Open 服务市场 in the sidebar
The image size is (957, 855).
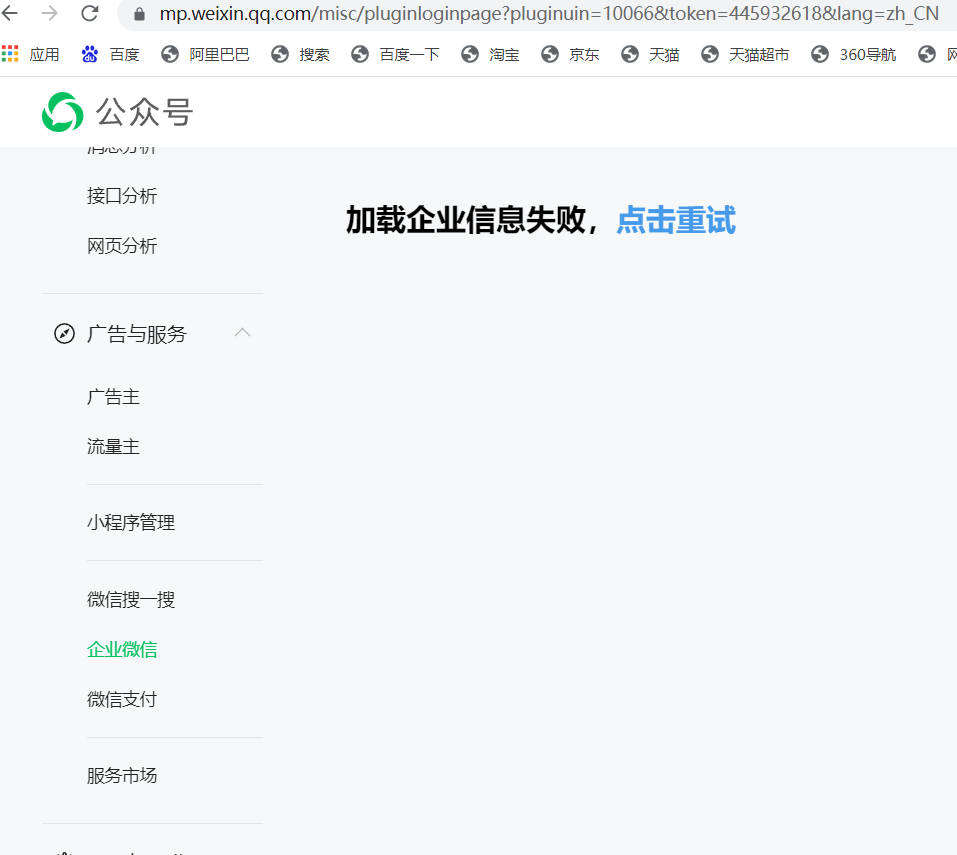(x=122, y=776)
